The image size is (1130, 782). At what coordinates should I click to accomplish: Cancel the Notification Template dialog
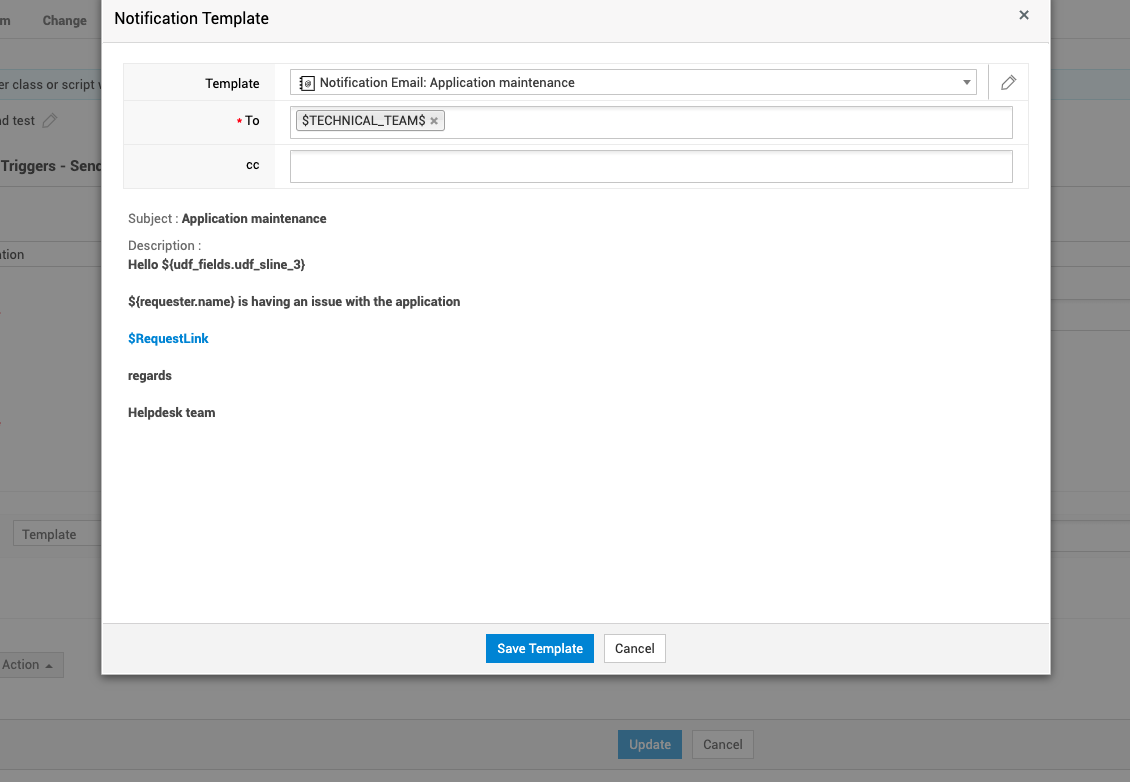pos(634,648)
